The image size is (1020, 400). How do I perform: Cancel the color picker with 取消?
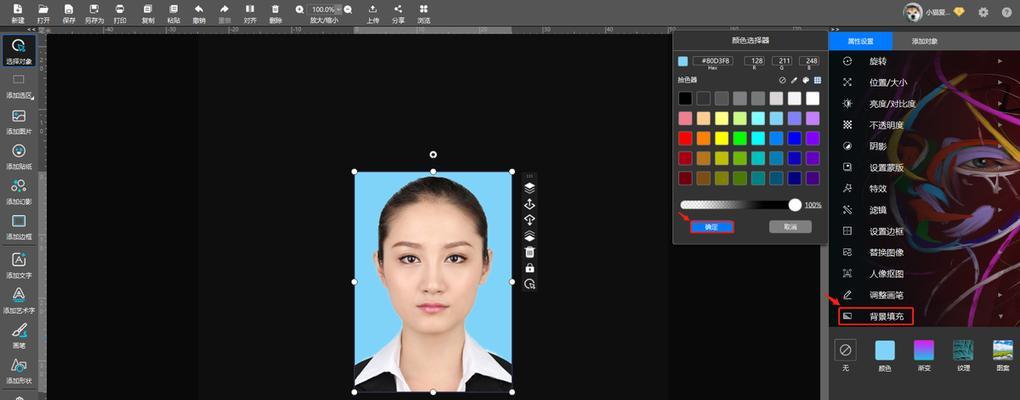pyautogui.click(x=790, y=227)
